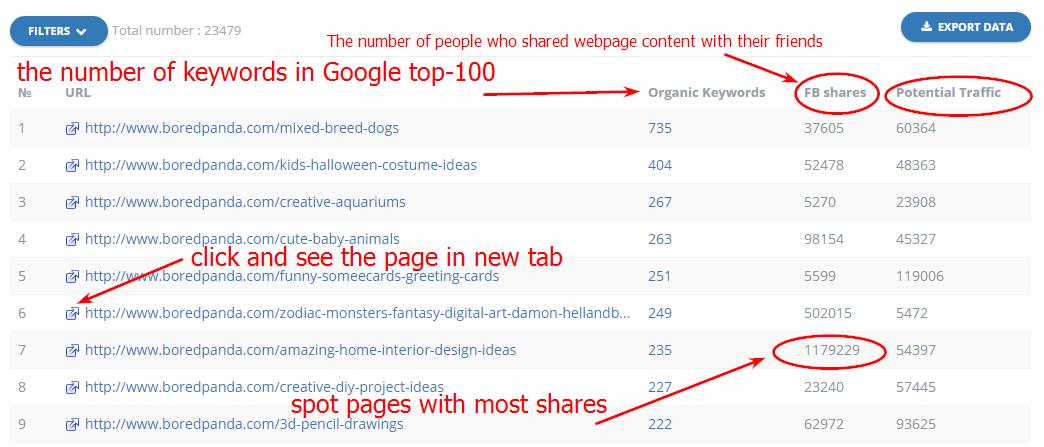Click the URL column header
Image resolution: width=1044 pixels, height=447 pixels.
point(78,92)
